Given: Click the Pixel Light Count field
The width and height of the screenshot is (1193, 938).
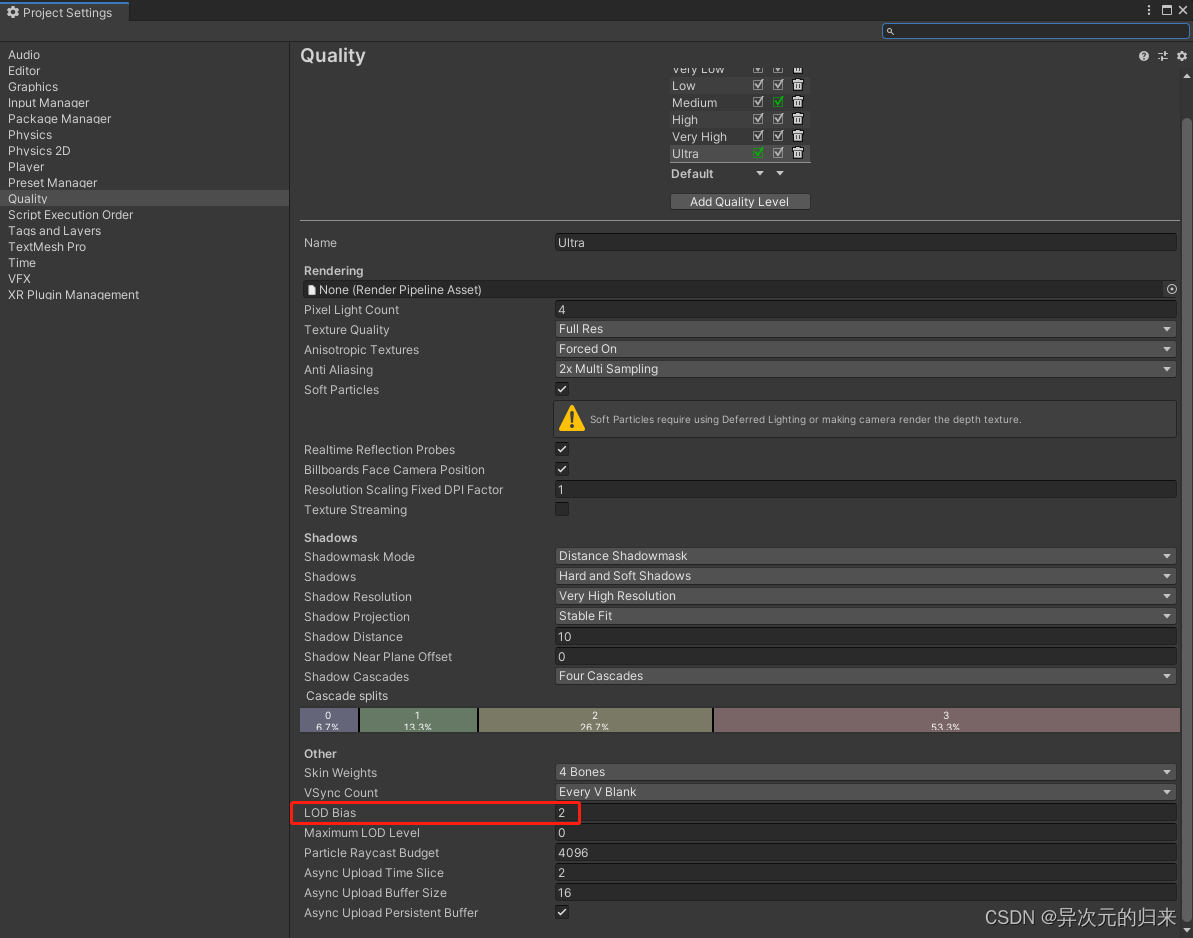Looking at the screenshot, I should coord(866,309).
